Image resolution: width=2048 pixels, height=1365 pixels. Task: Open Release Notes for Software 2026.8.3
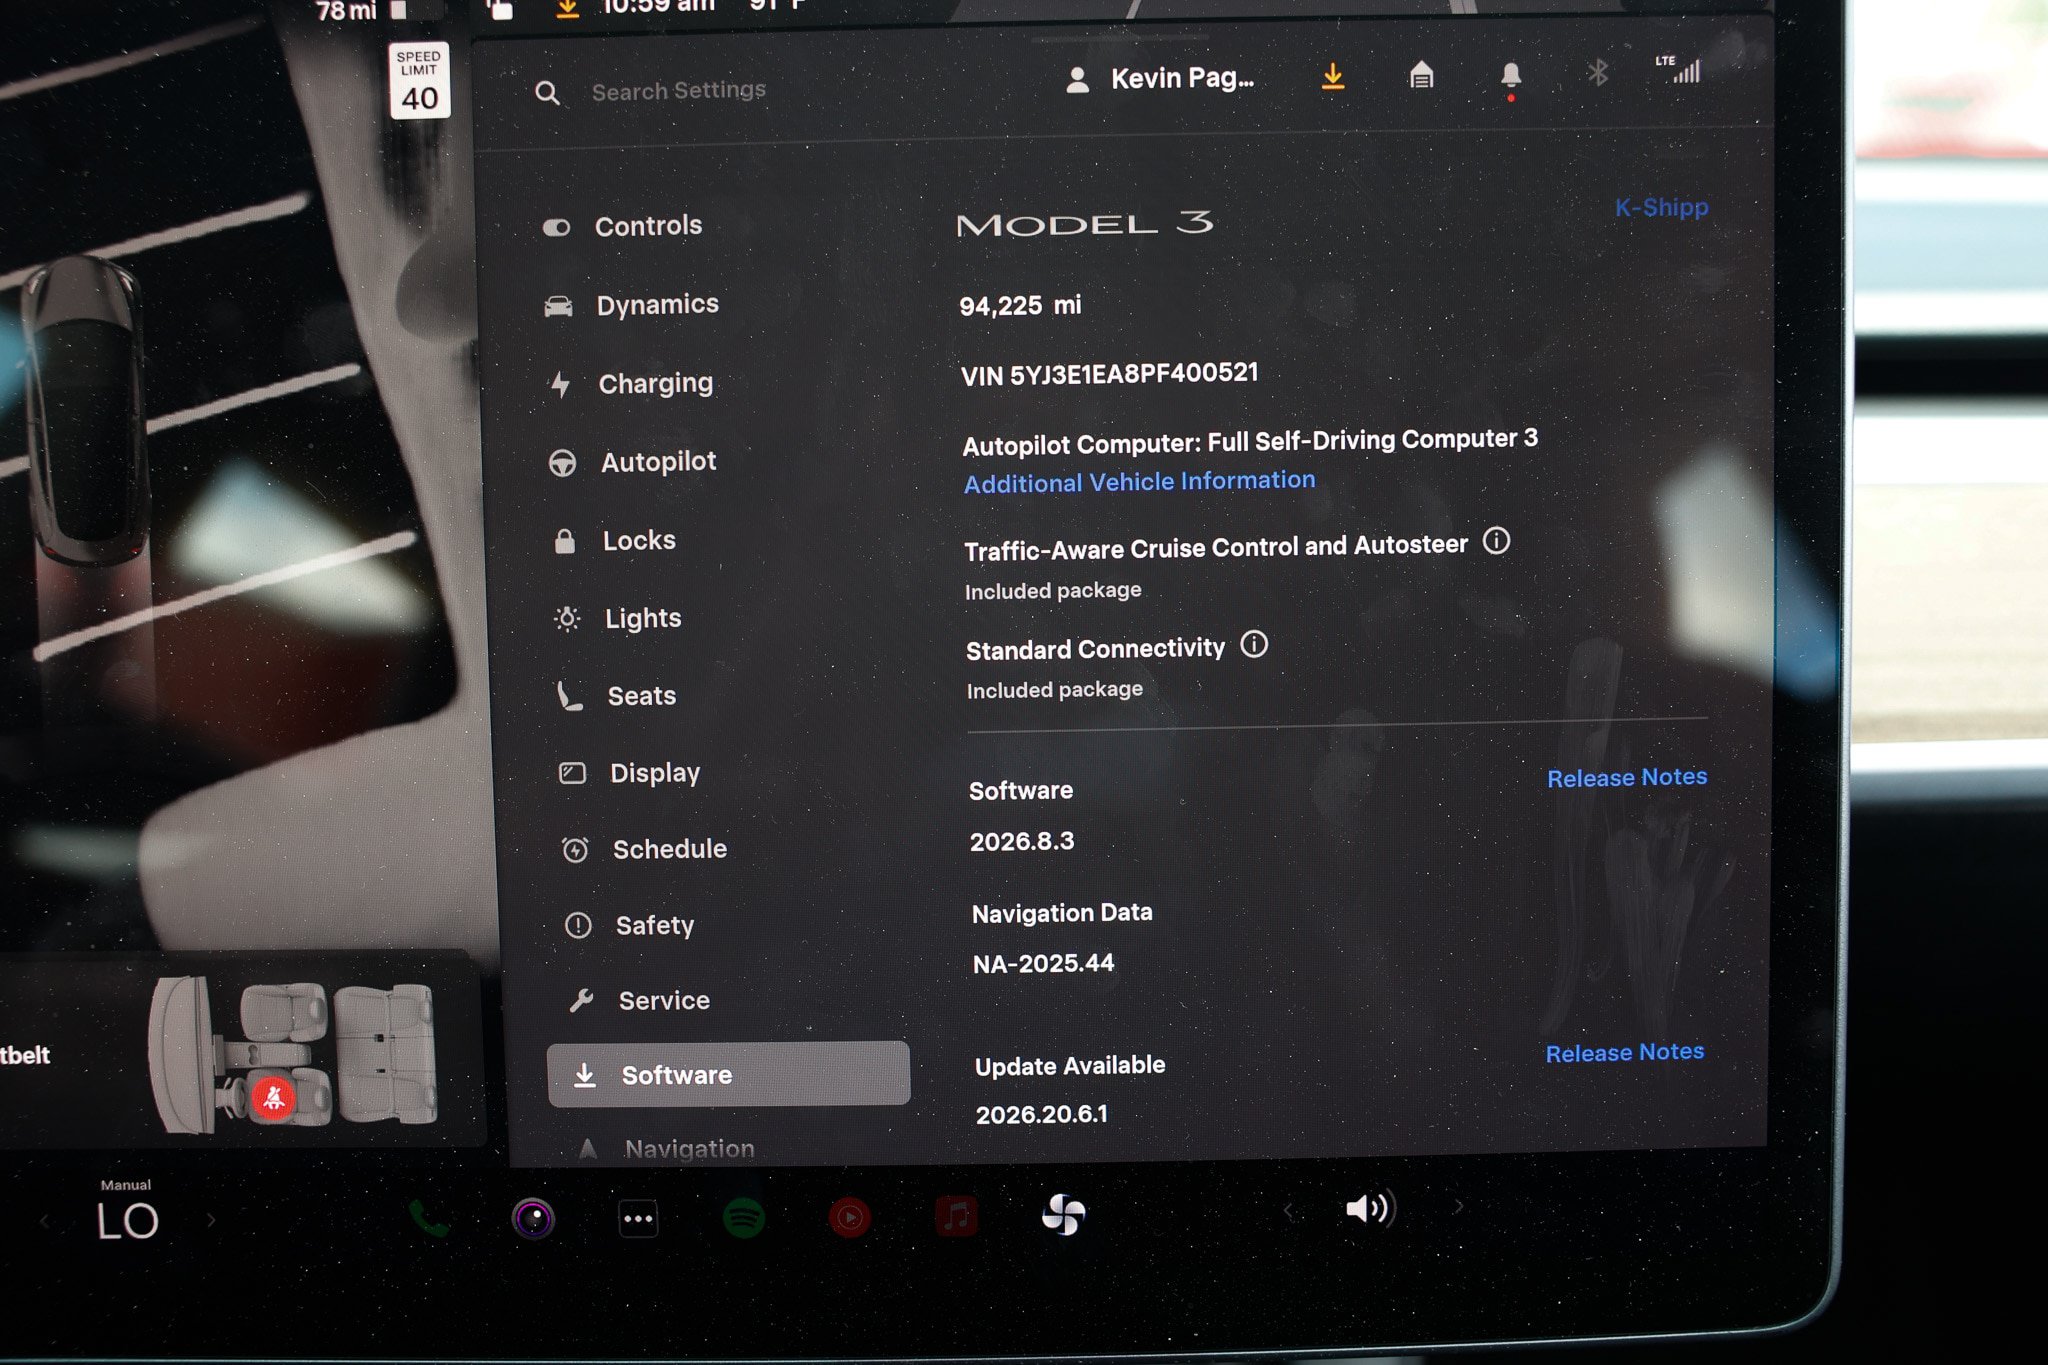click(x=1627, y=778)
